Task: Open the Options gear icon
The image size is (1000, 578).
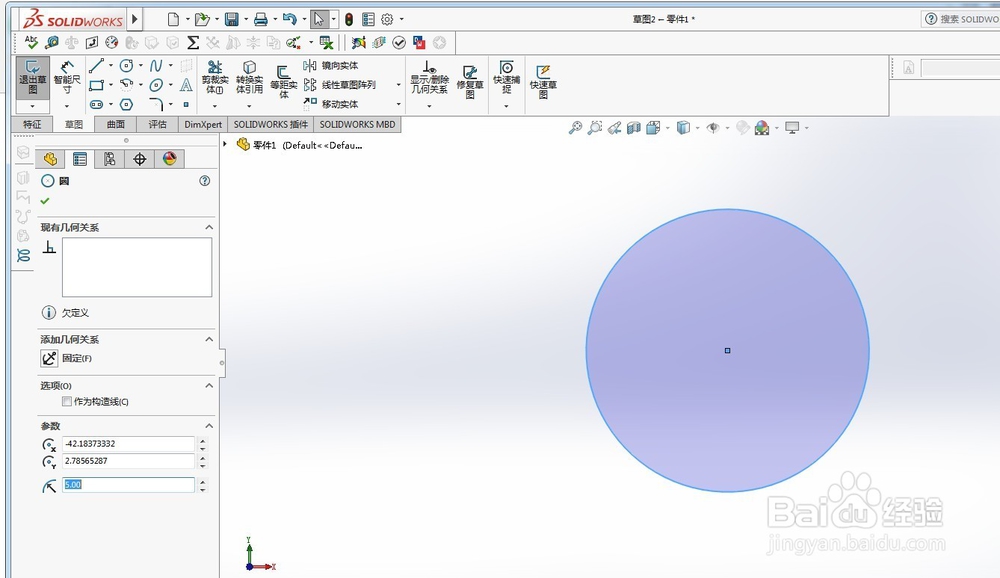Action: [x=387, y=20]
